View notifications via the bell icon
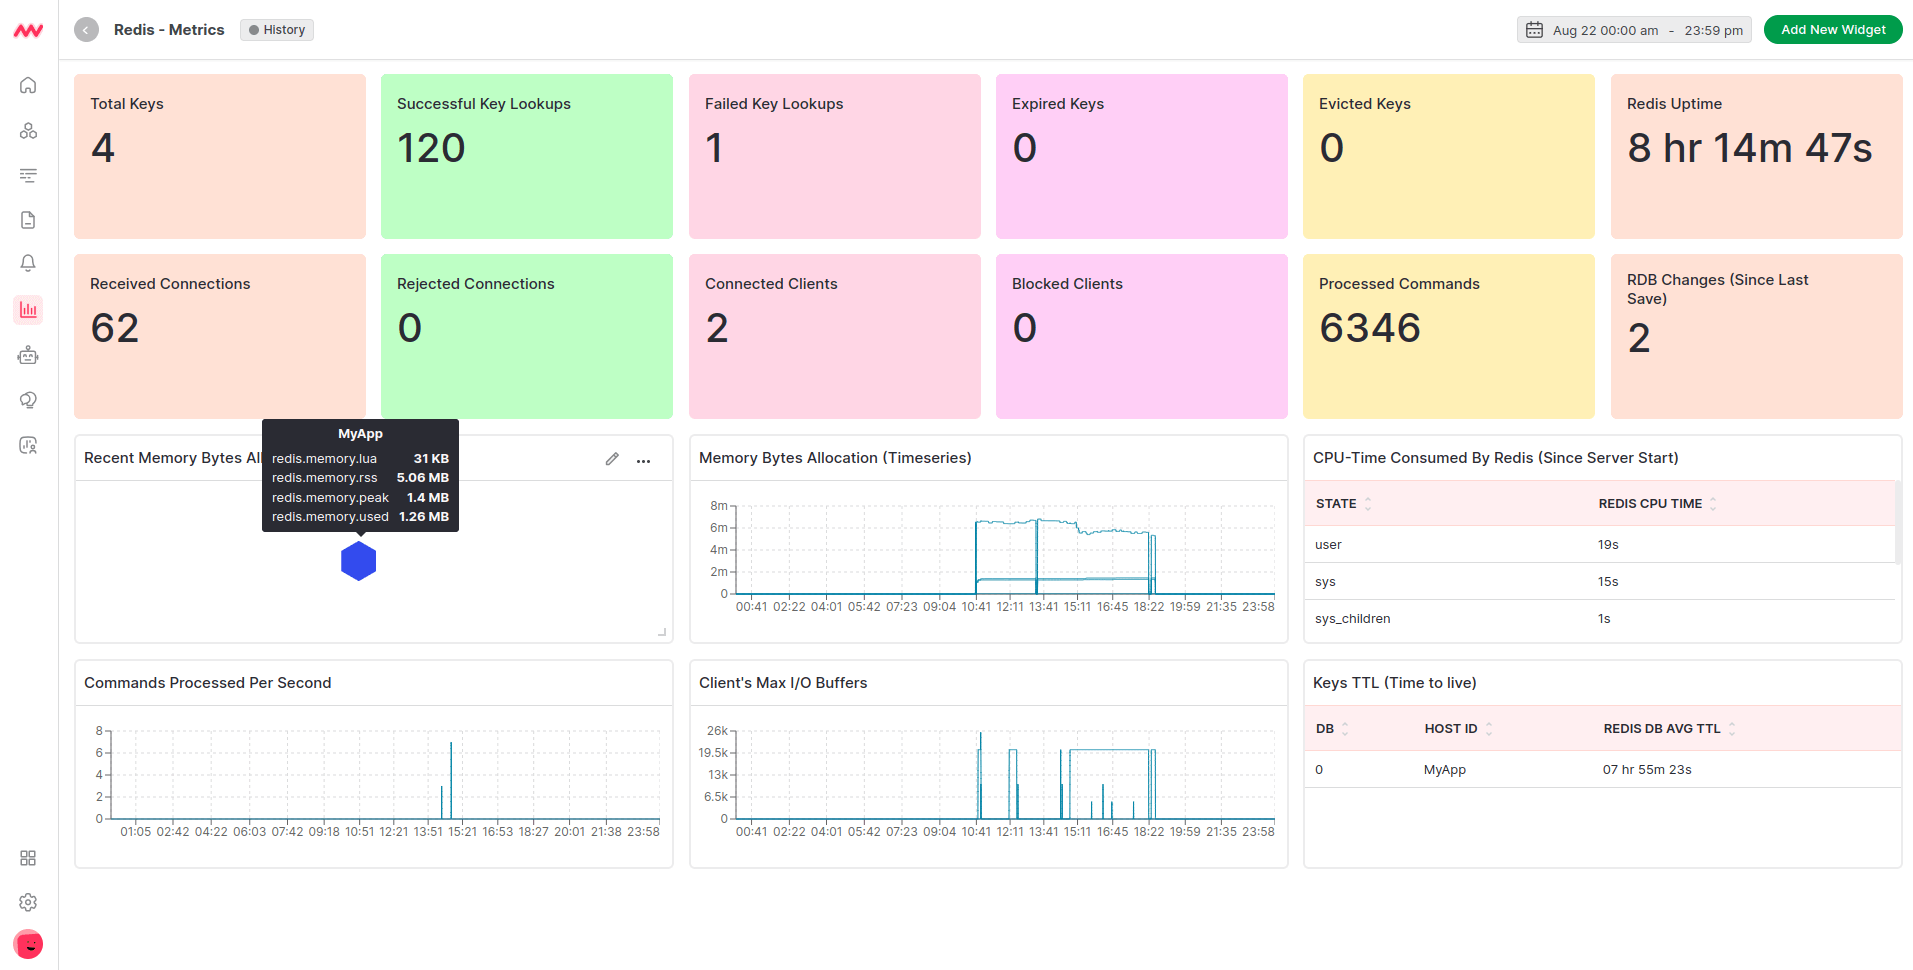 coord(28,262)
